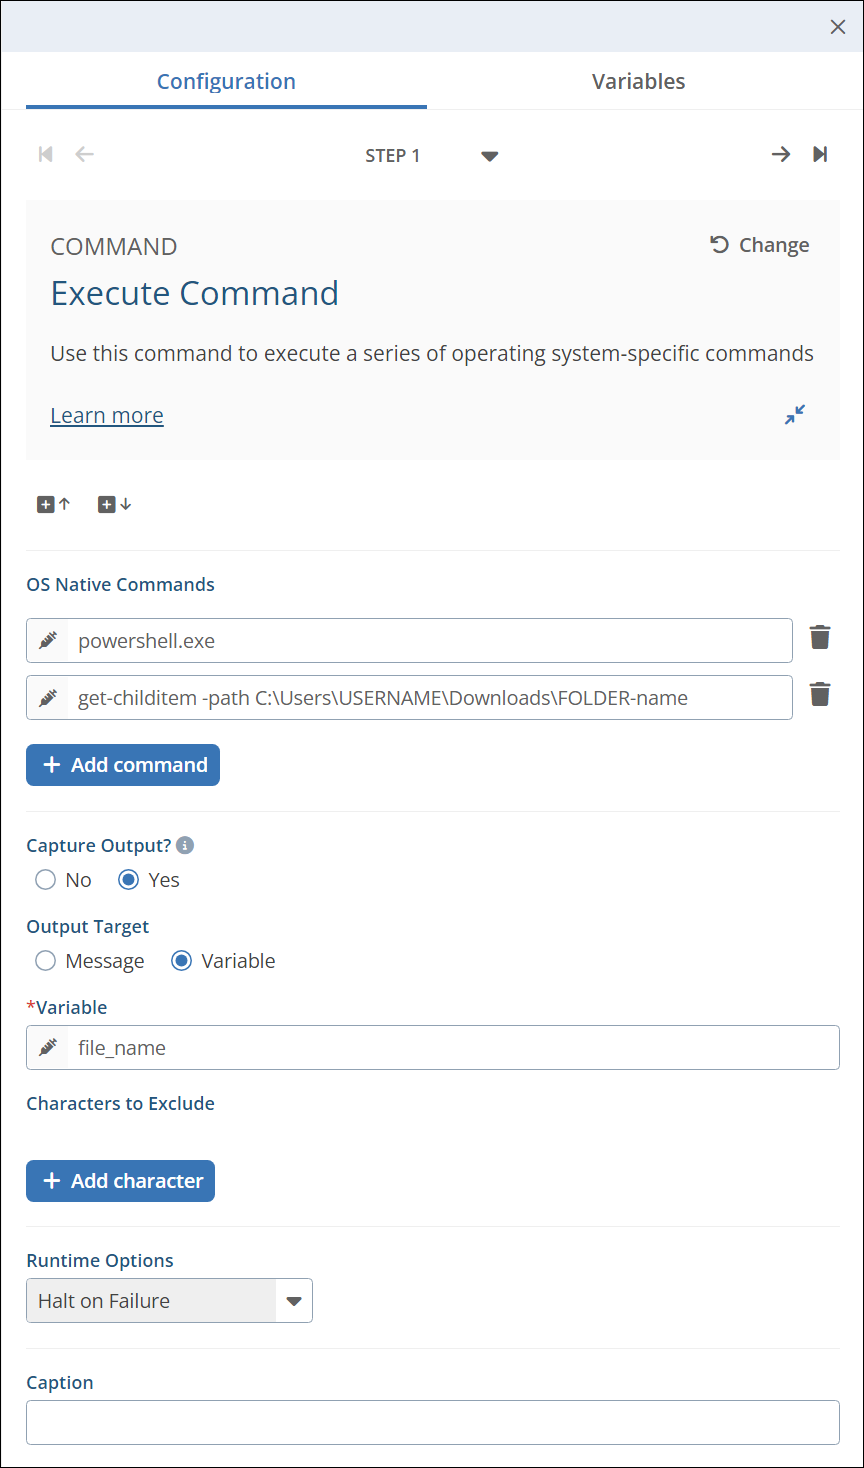Collapse the command description panel
This screenshot has width=864, height=1468.
[x=795, y=414]
